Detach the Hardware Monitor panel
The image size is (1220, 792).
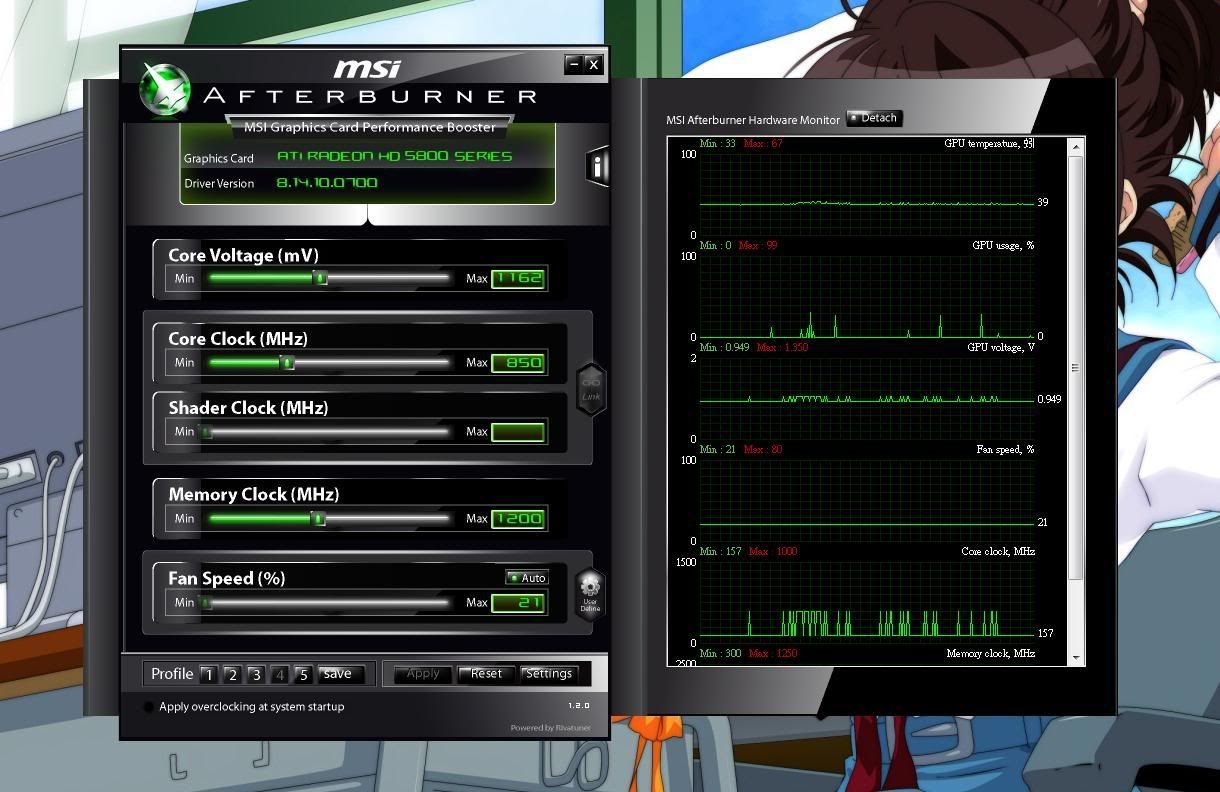(874, 118)
